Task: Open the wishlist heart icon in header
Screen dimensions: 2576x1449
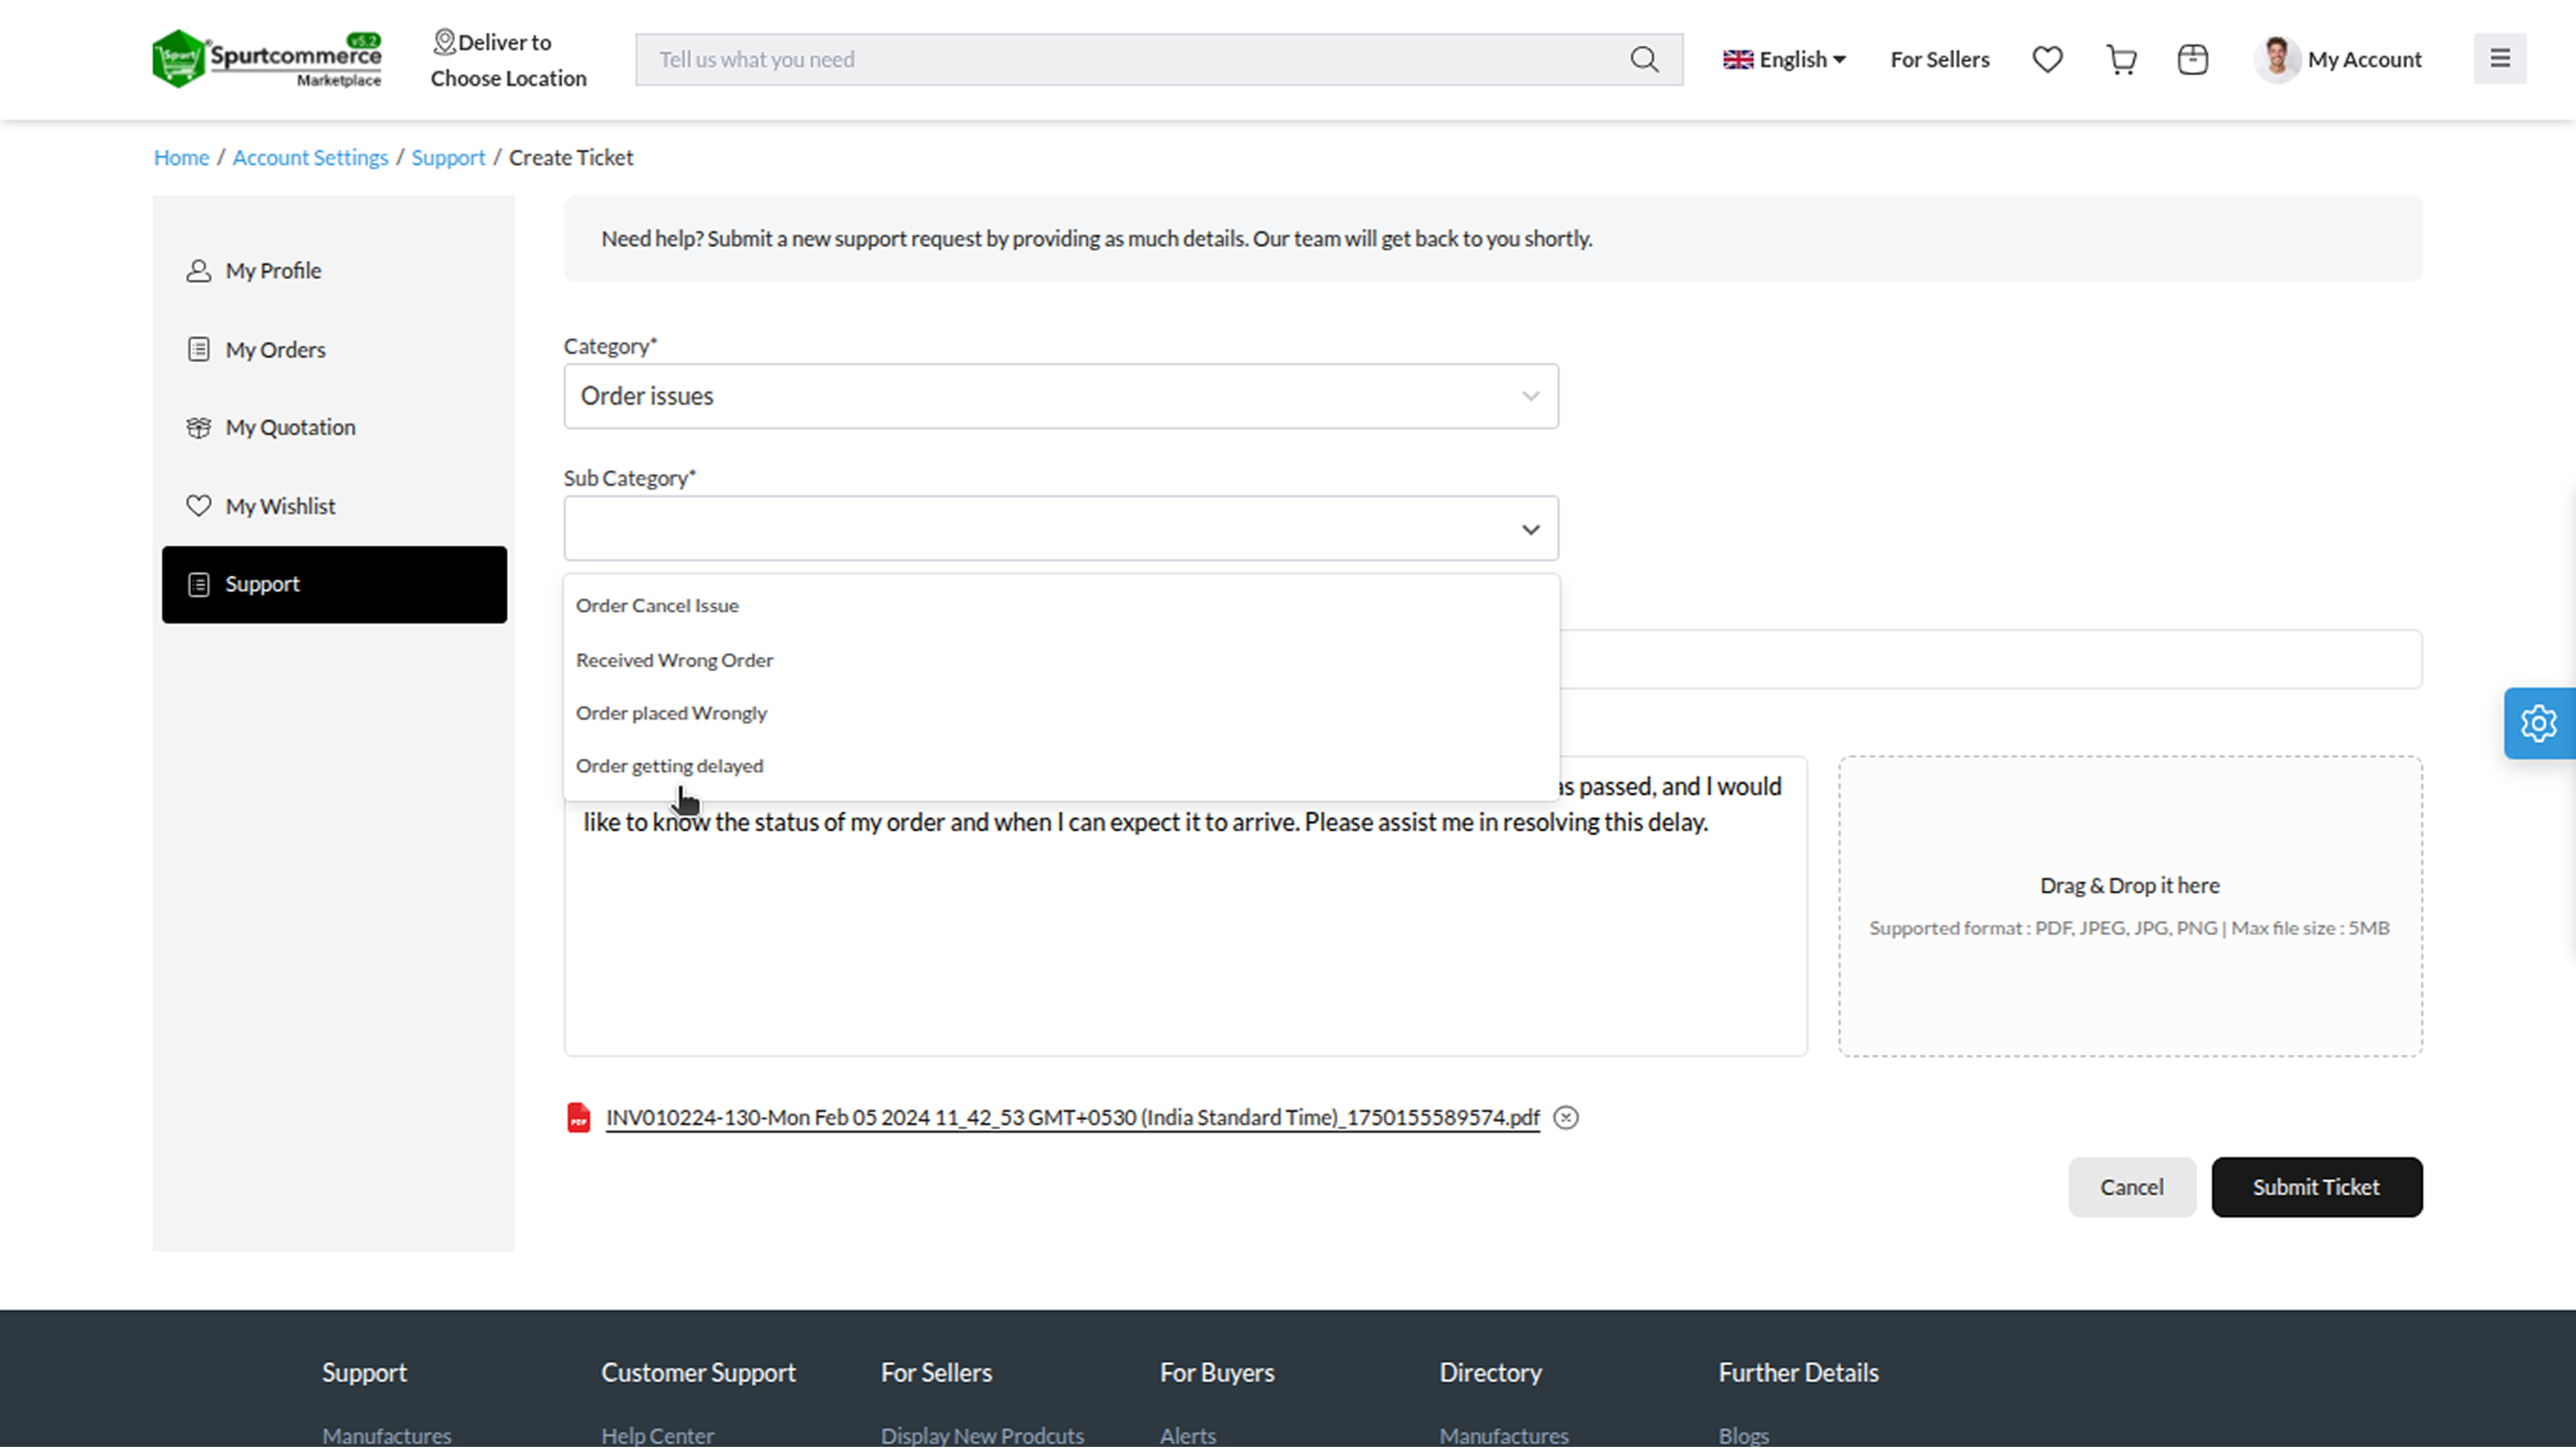Action: (2047, 59)
